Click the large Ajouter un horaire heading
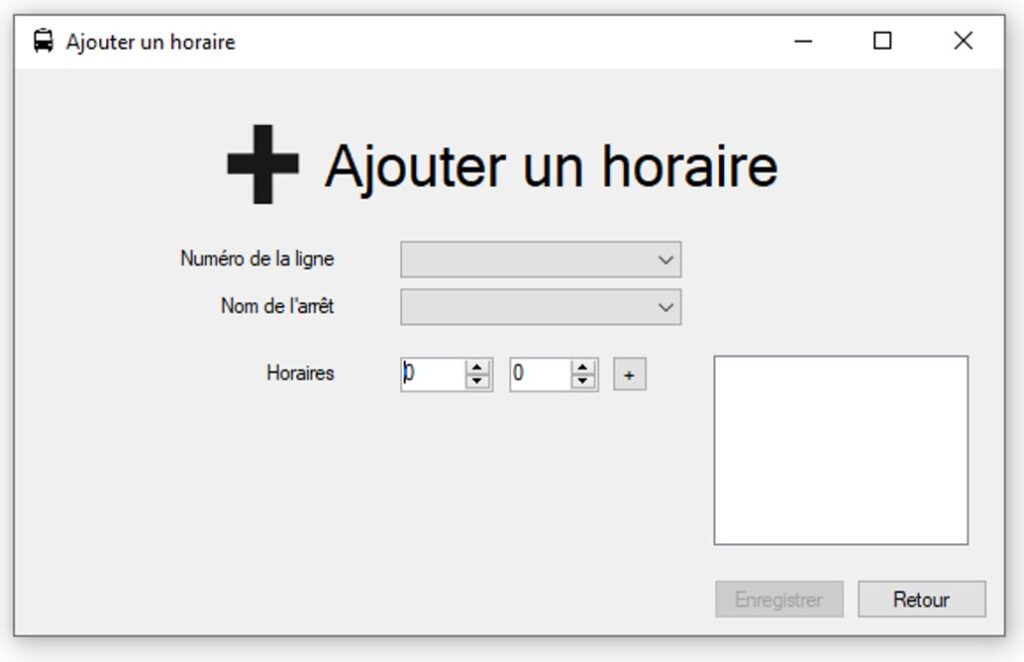Image resolution: width=1024 pixels, height=662 pixels. point(552,167)
